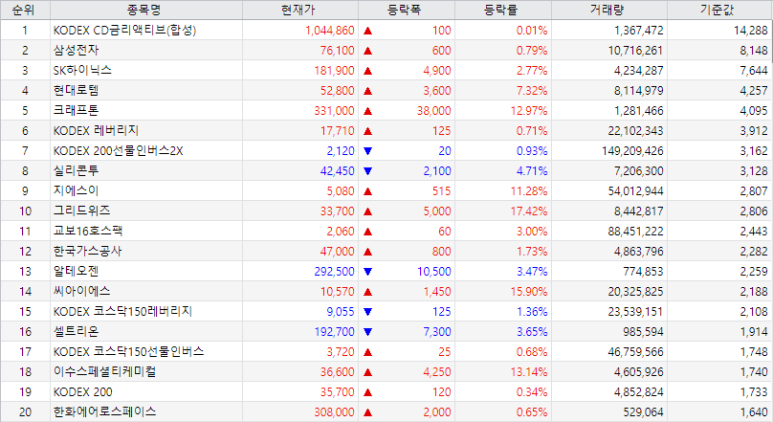Select stock name 셀트리온
The height and width of the screenshot is (422, 773).
click(x=76, y=331)
